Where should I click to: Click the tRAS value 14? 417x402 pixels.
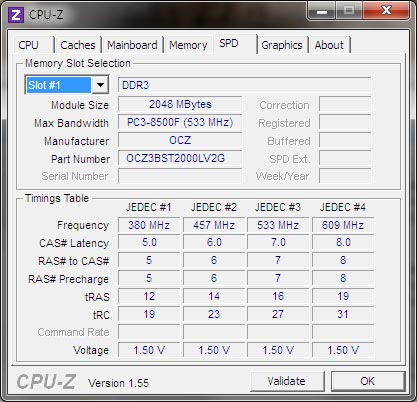[x=214, y=296]
